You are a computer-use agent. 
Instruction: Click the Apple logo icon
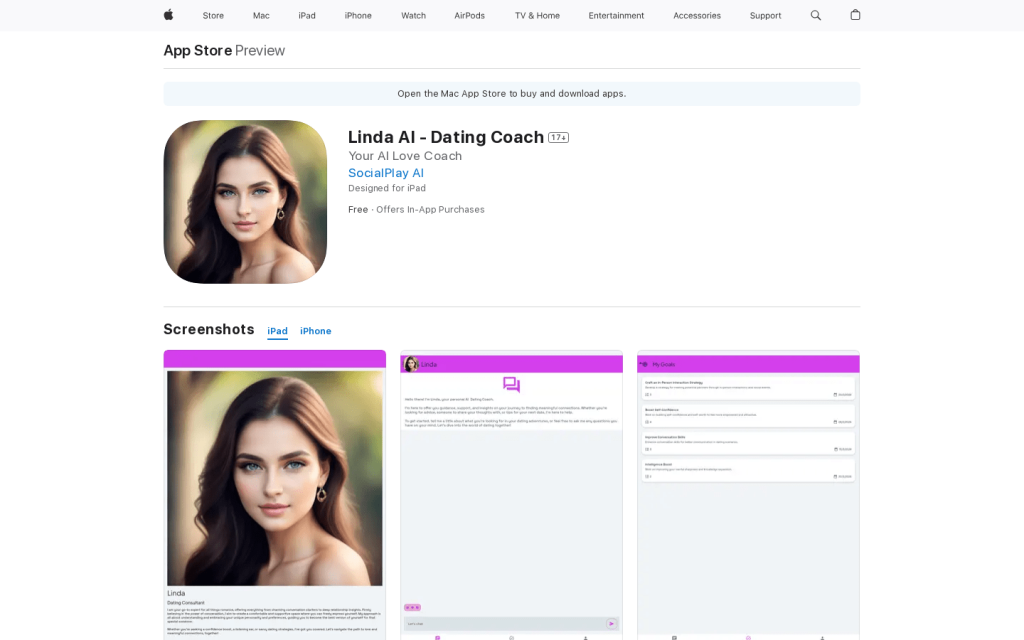168,15
